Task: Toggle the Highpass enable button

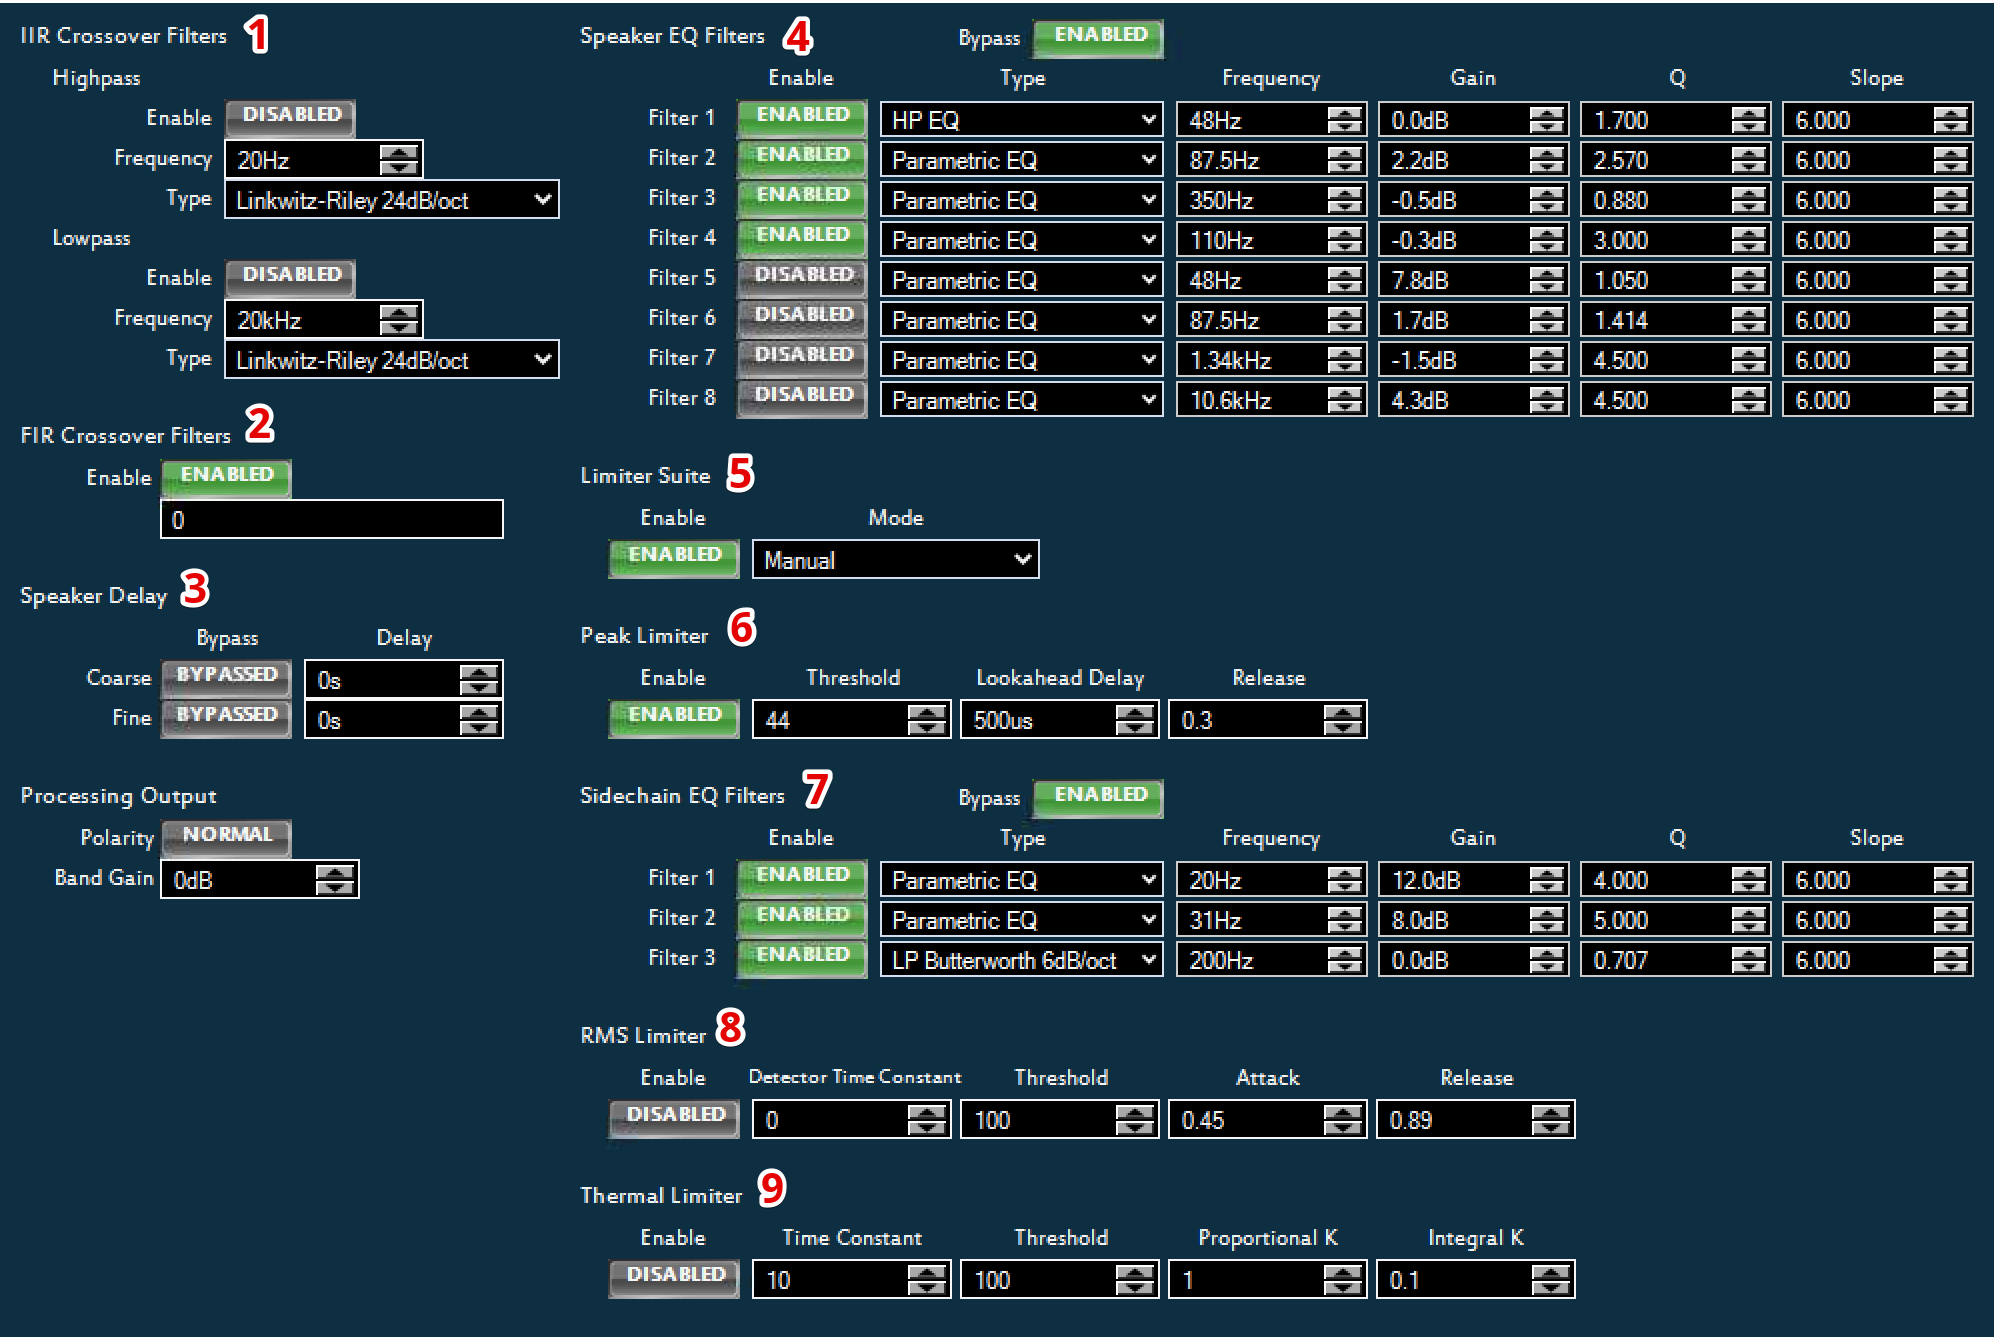Action: [x=290, y=117]
